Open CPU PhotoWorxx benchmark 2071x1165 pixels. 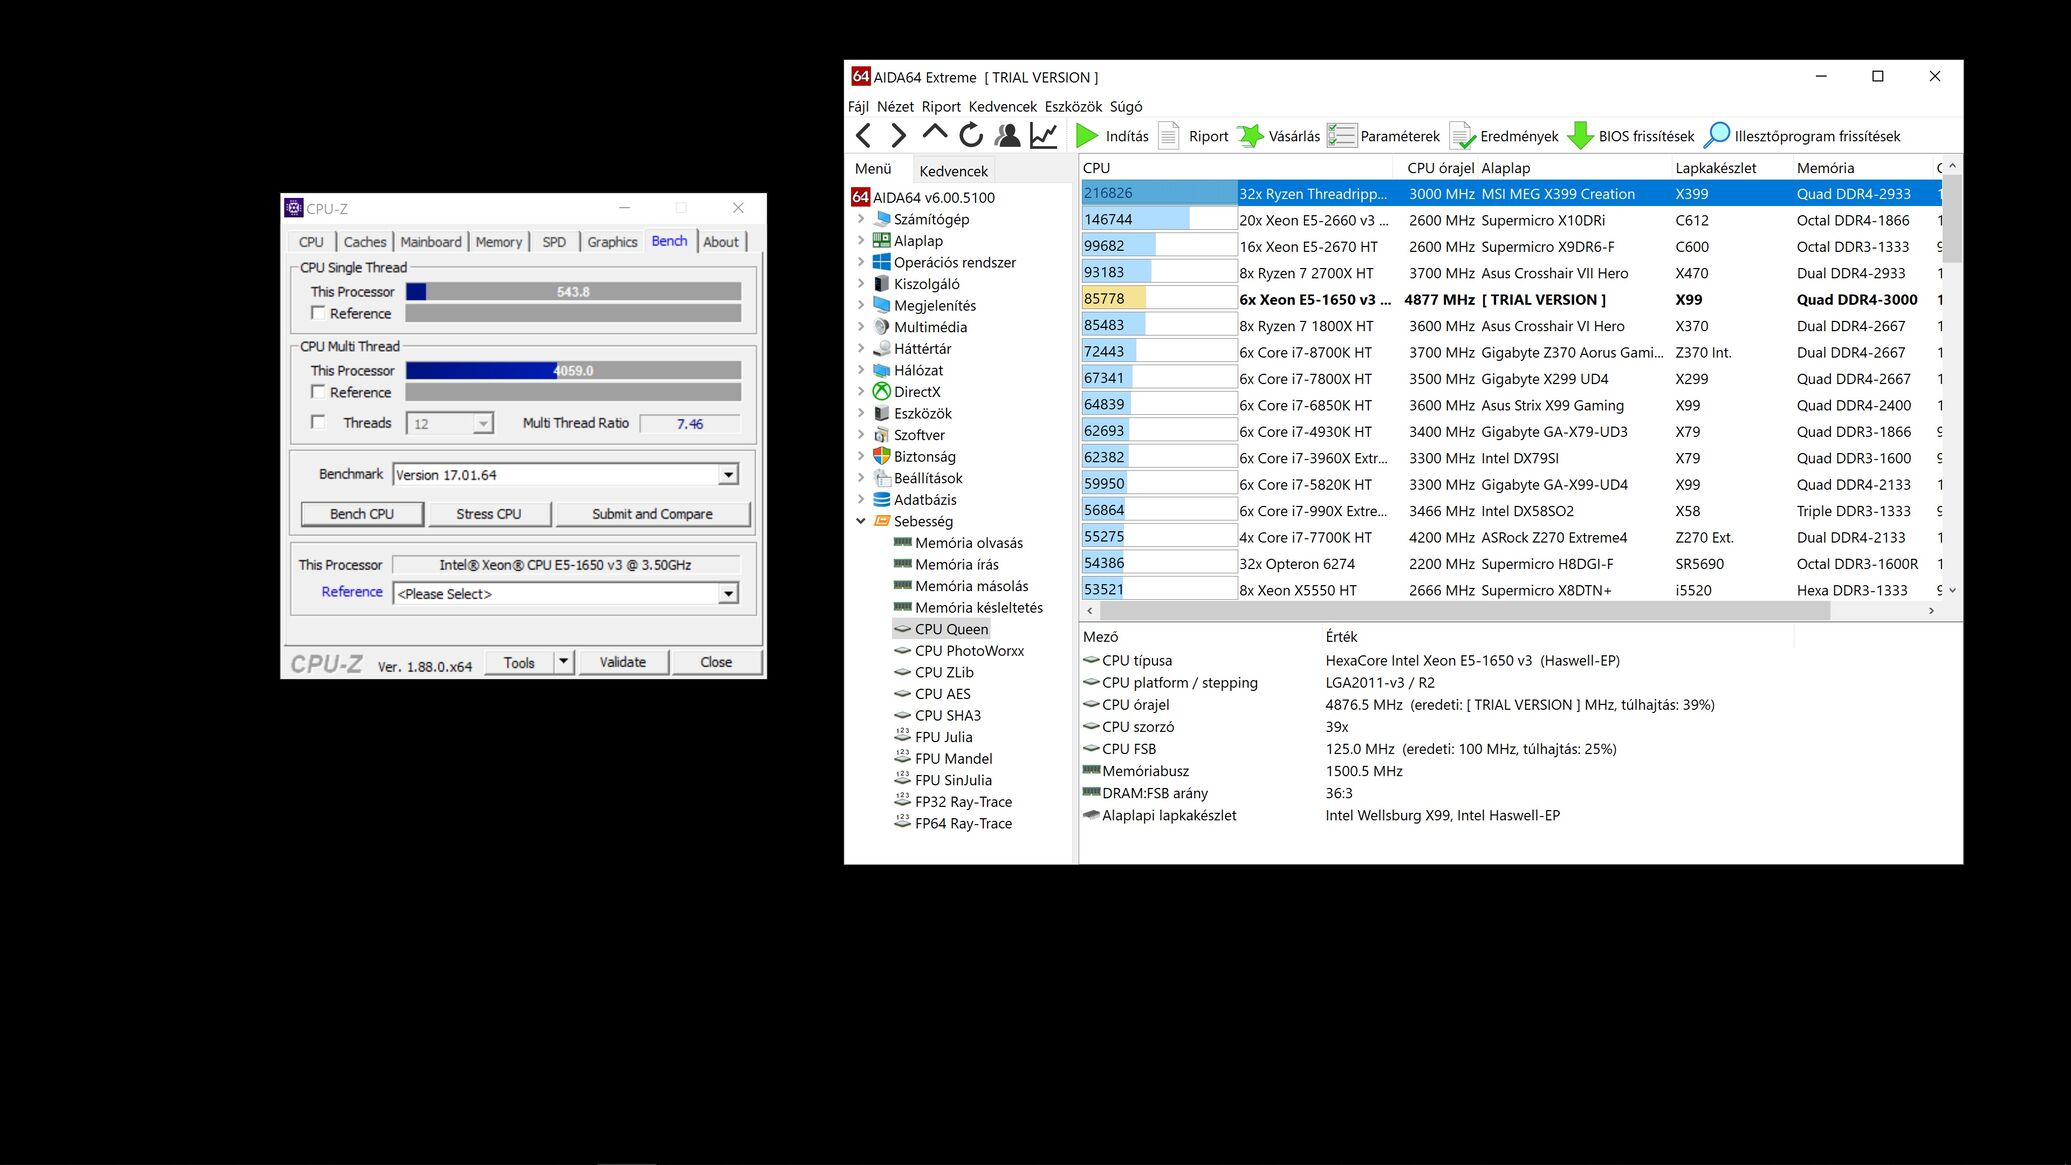(969, 651)
